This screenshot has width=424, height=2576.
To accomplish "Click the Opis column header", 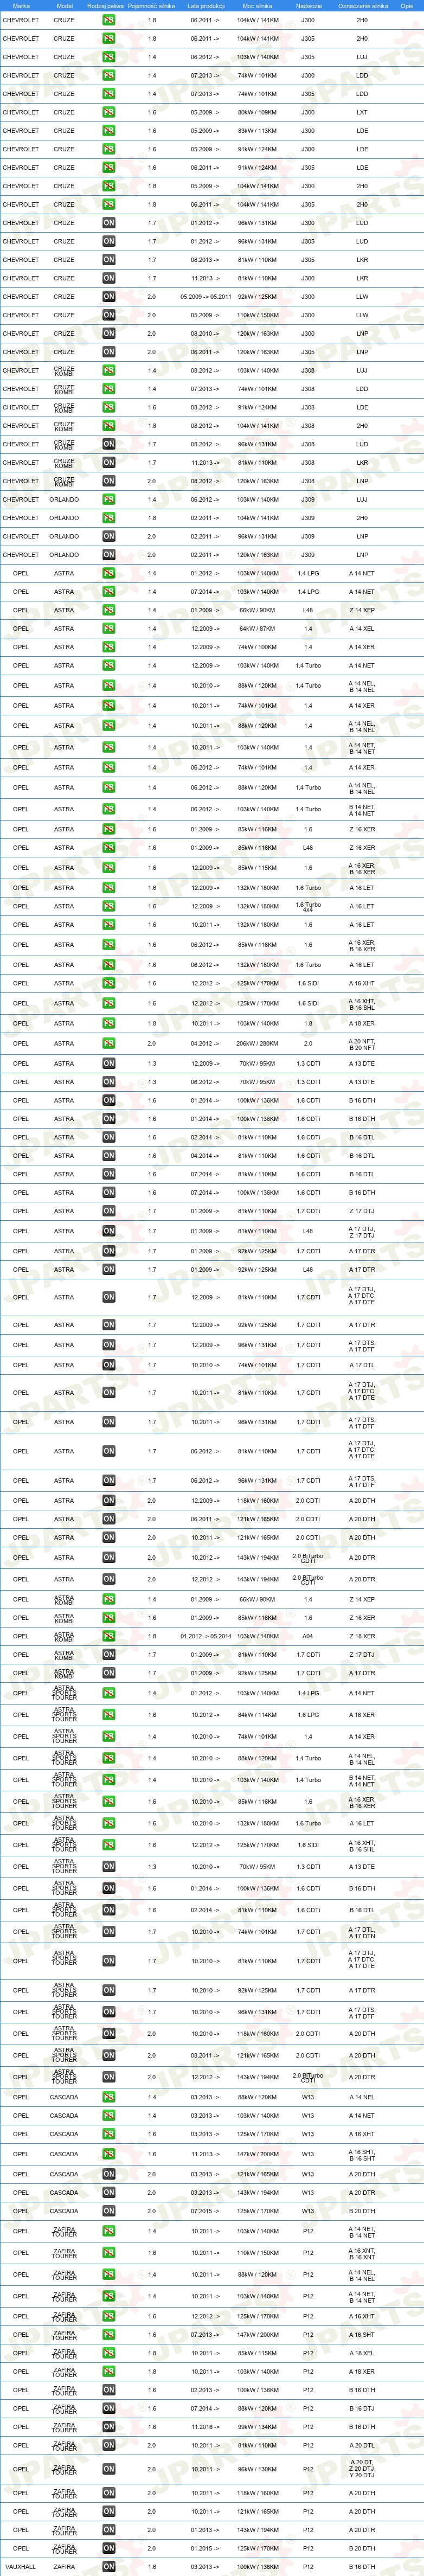I will click(406, 6).
